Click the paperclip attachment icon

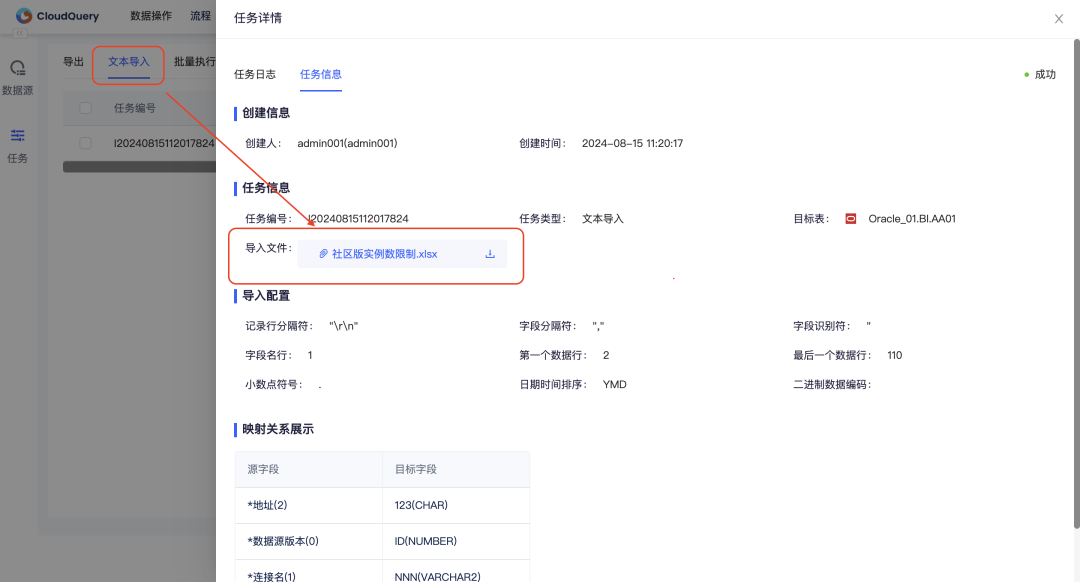(x=323, y=253)
